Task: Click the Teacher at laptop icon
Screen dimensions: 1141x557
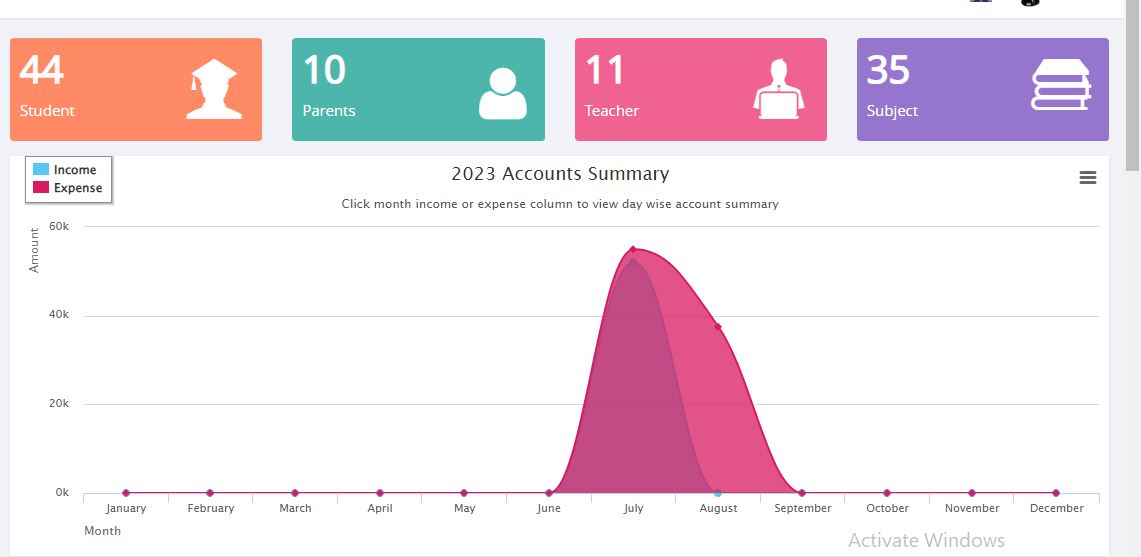Action: [777, 90]
